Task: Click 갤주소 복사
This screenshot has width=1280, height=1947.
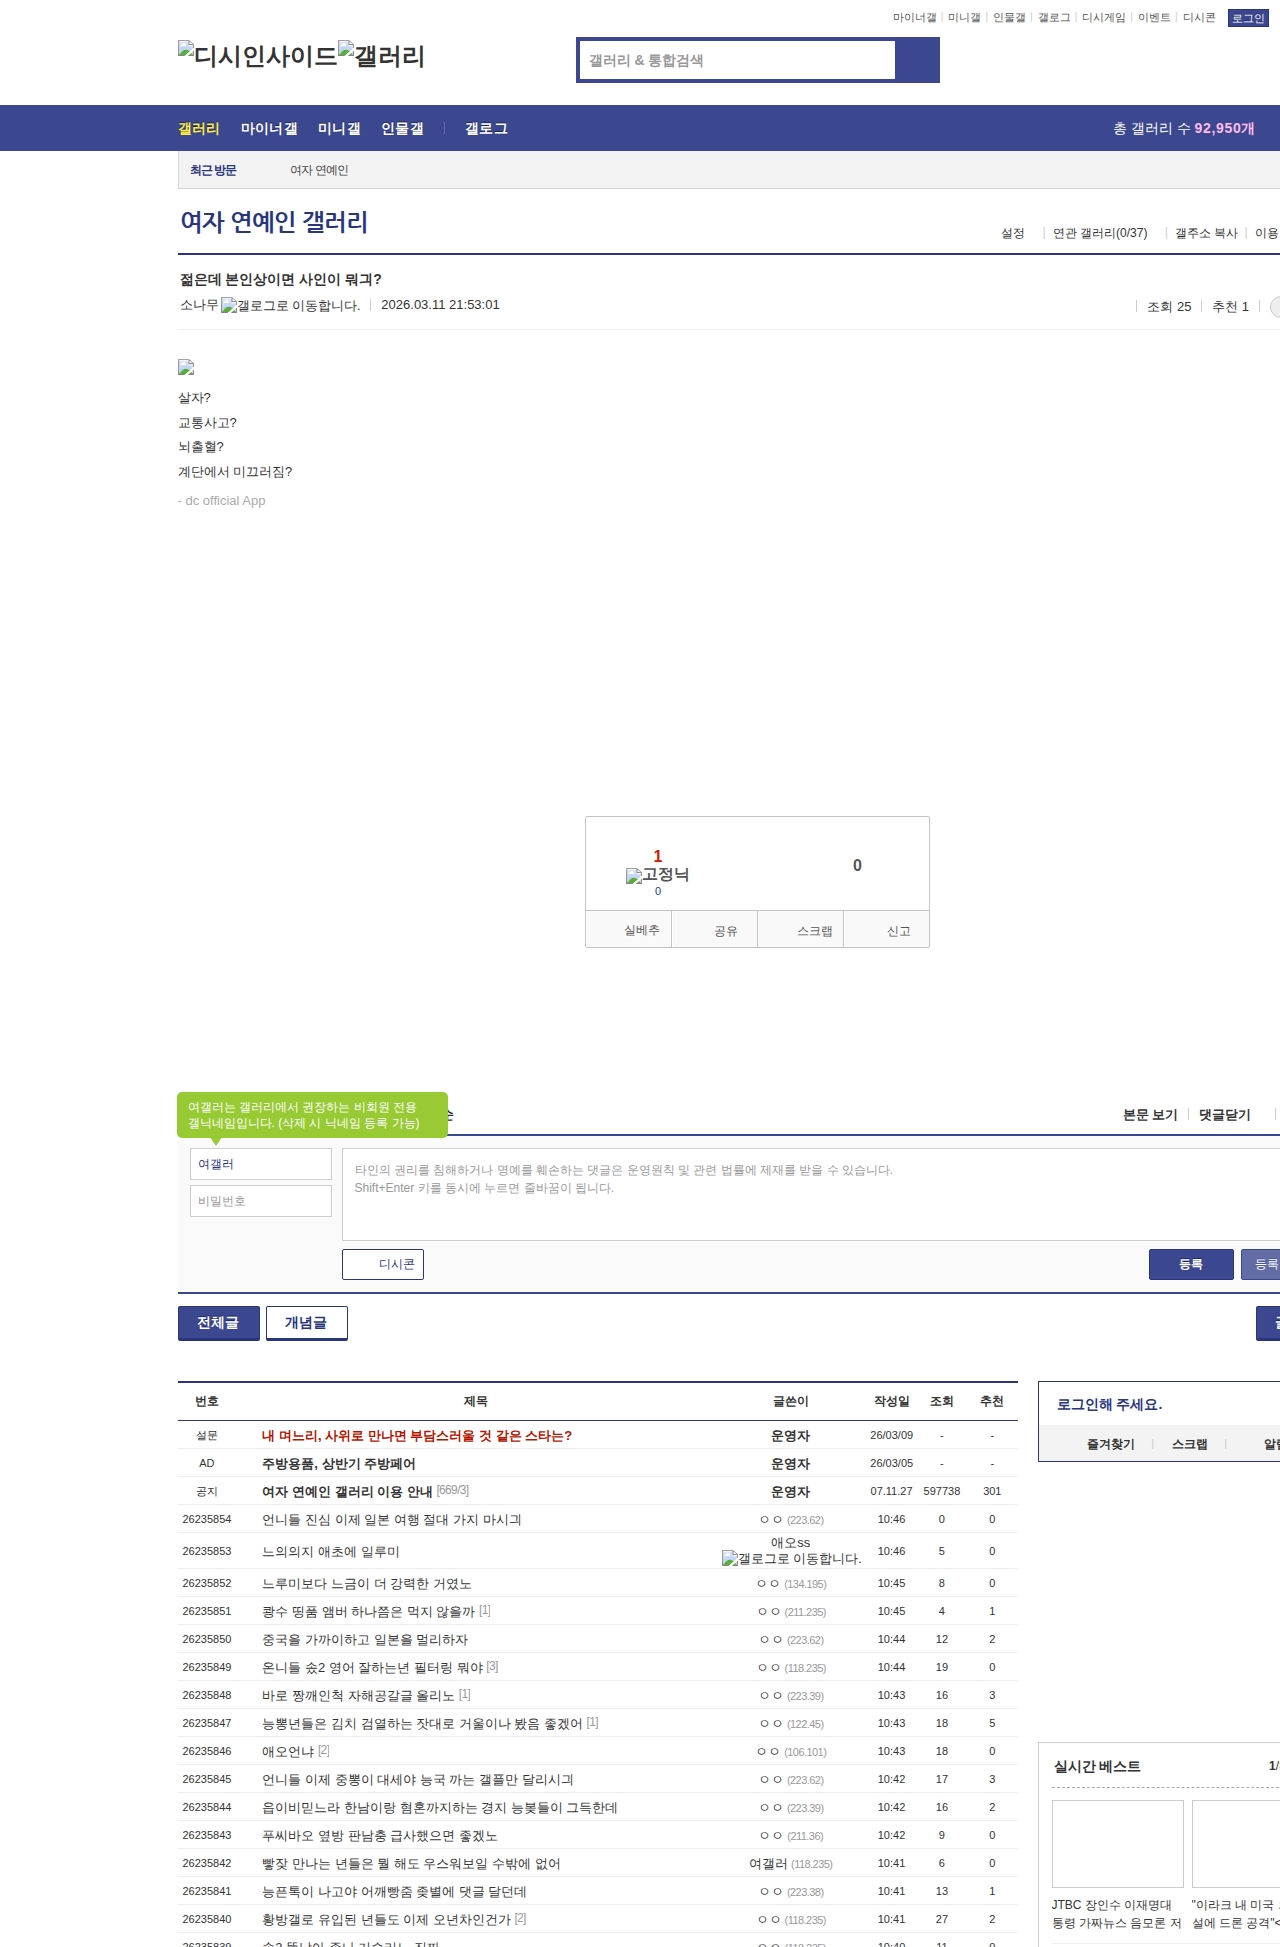Action: click(1206, 233)
